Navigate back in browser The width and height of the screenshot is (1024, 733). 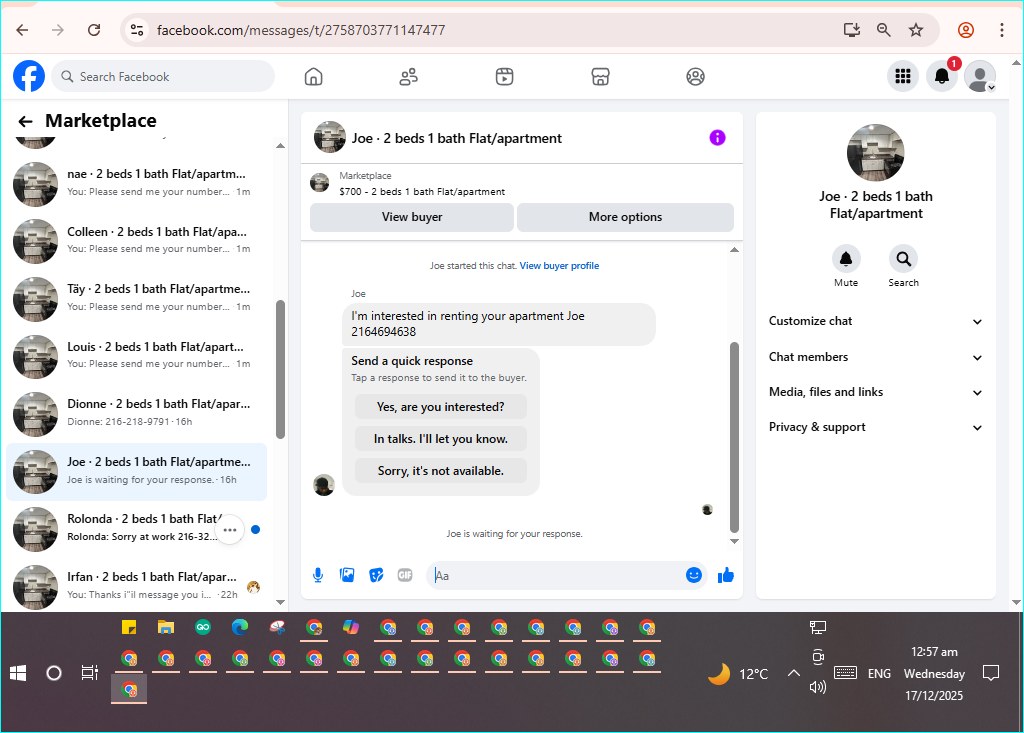(22, 30)
